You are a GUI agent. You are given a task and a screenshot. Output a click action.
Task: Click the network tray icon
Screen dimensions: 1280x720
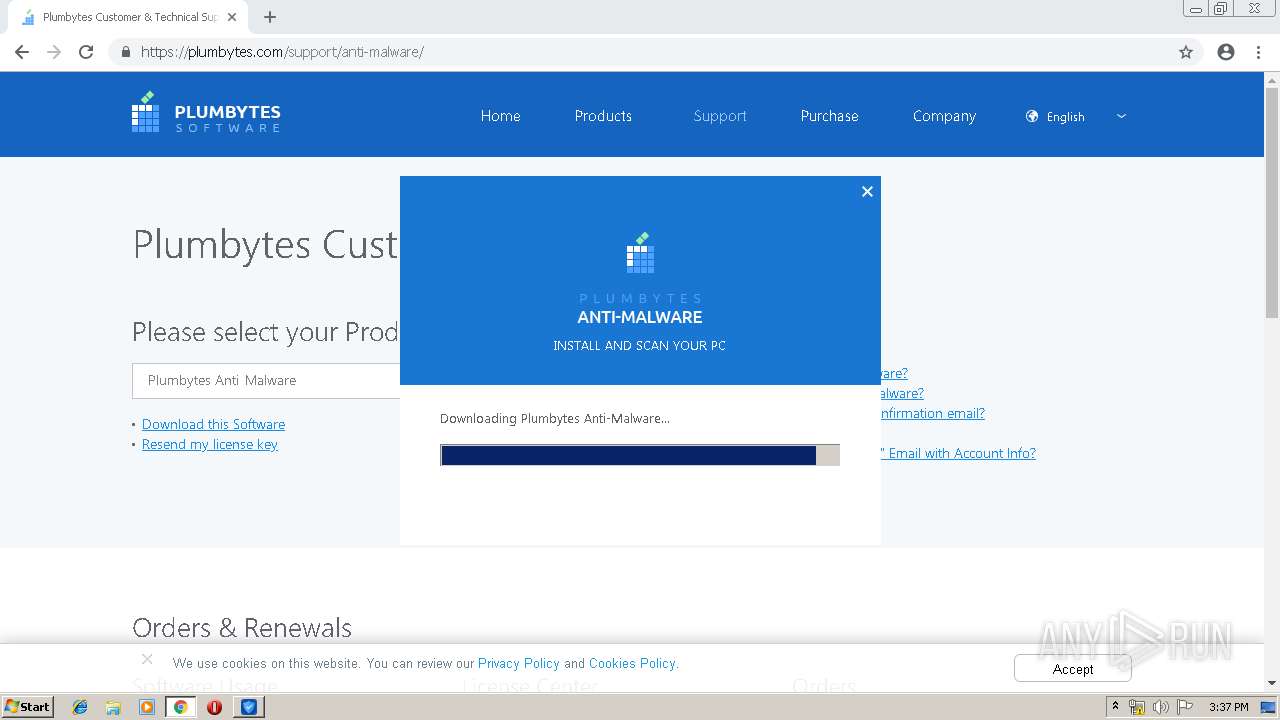(x=1137, y=707)
